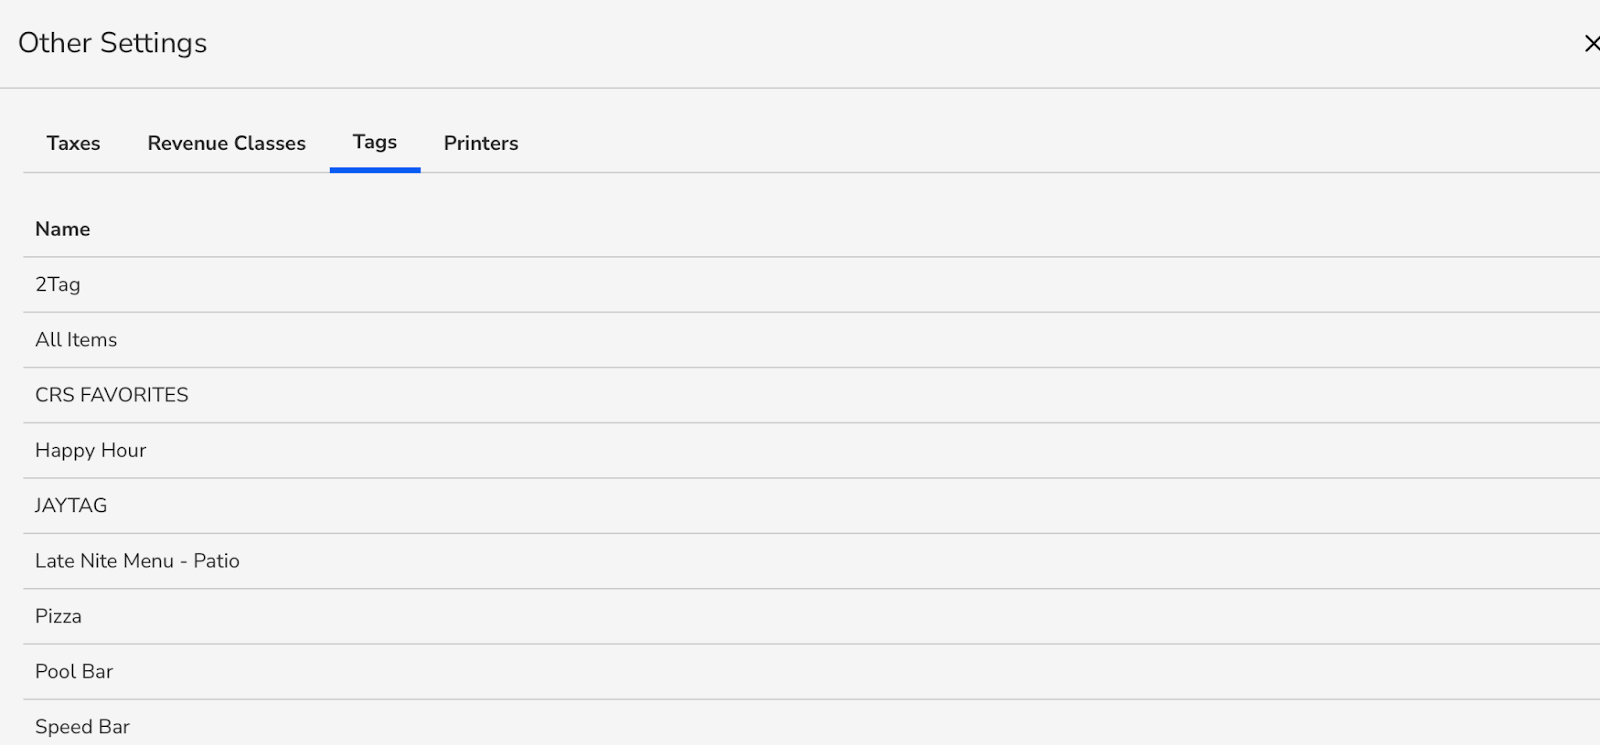Click the Name column header

click(x=63, y=229)
